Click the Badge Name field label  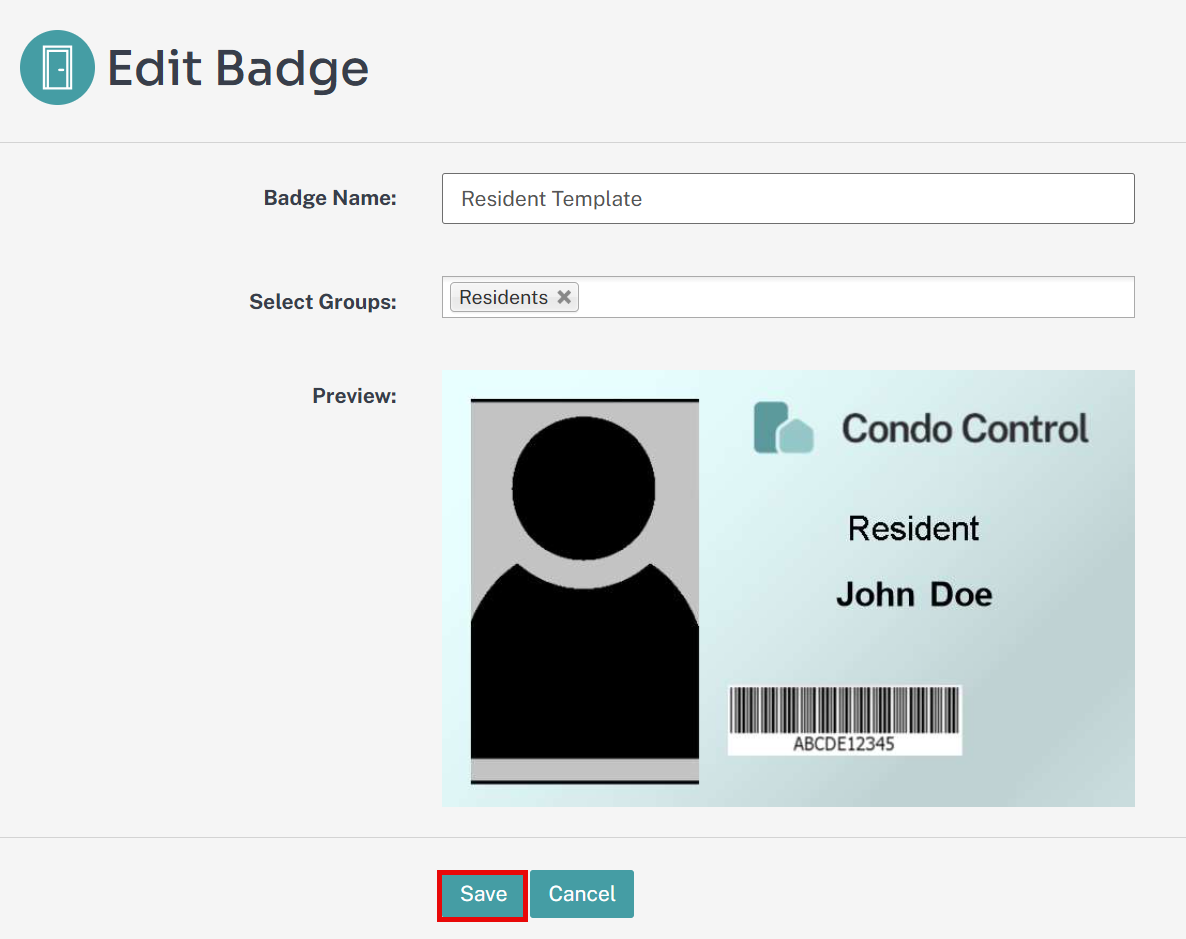[329, 198]
